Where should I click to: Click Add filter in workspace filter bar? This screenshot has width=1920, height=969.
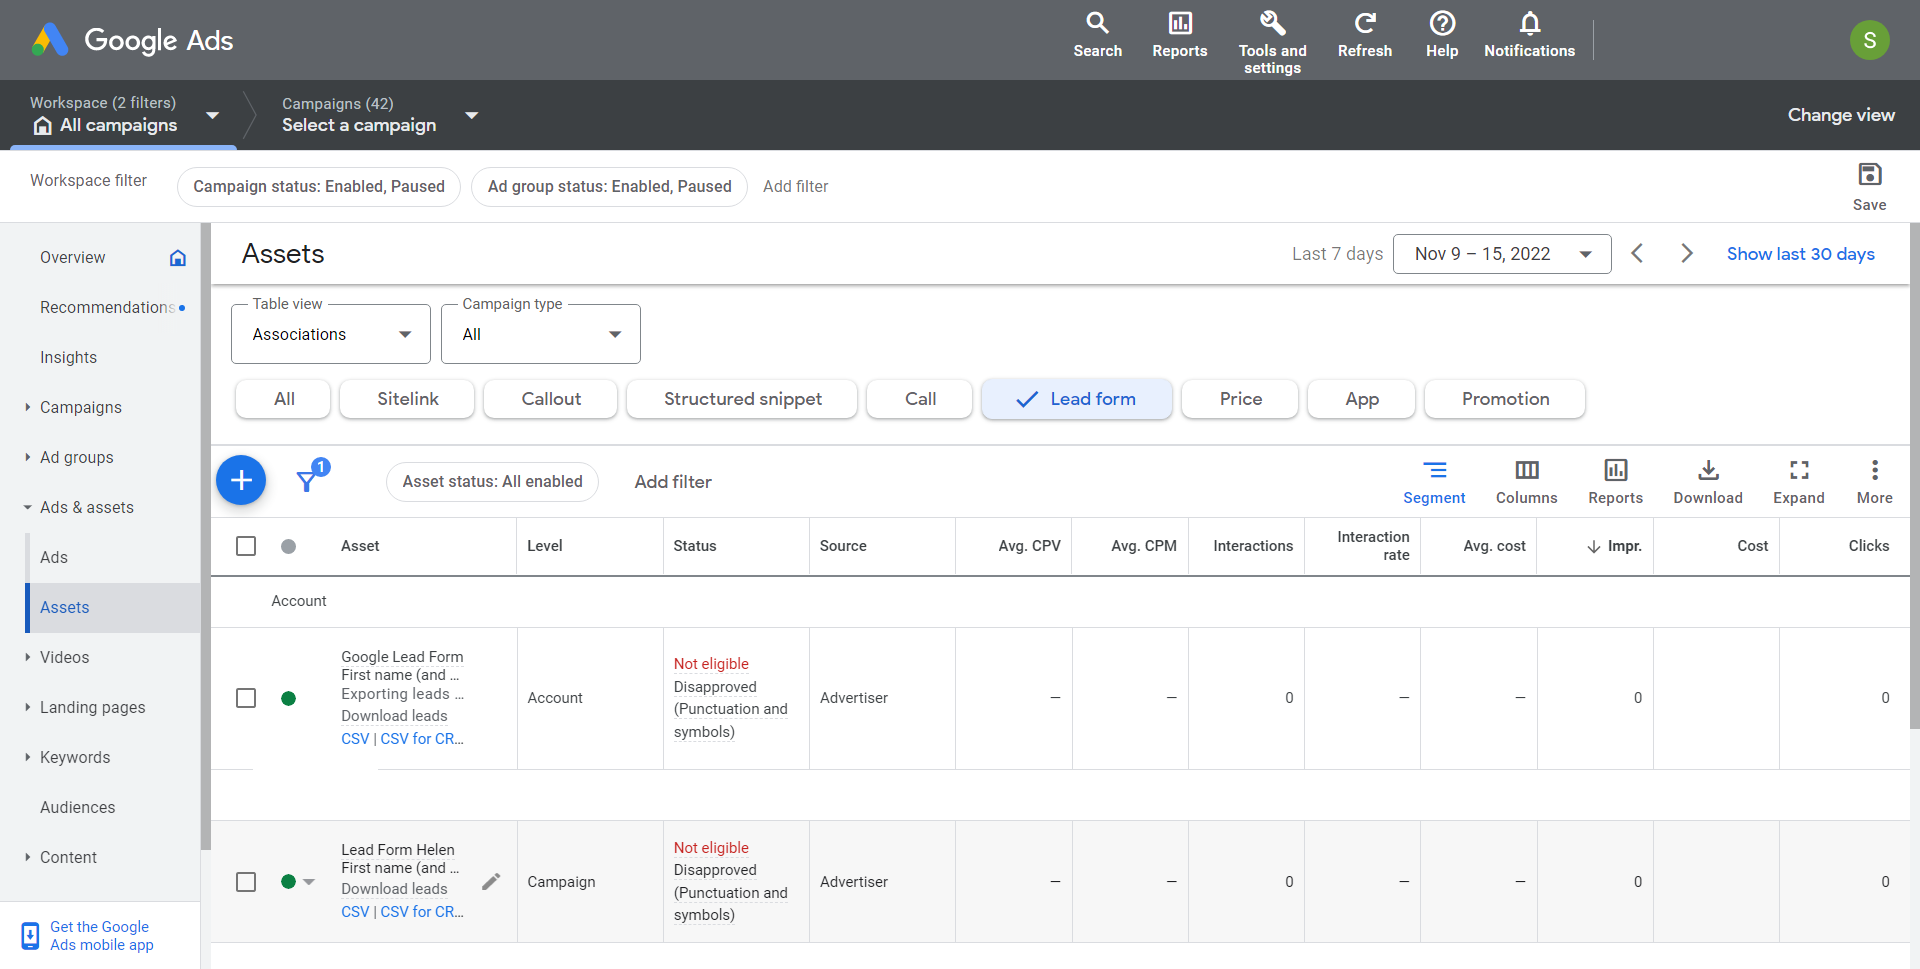[795, 186]
